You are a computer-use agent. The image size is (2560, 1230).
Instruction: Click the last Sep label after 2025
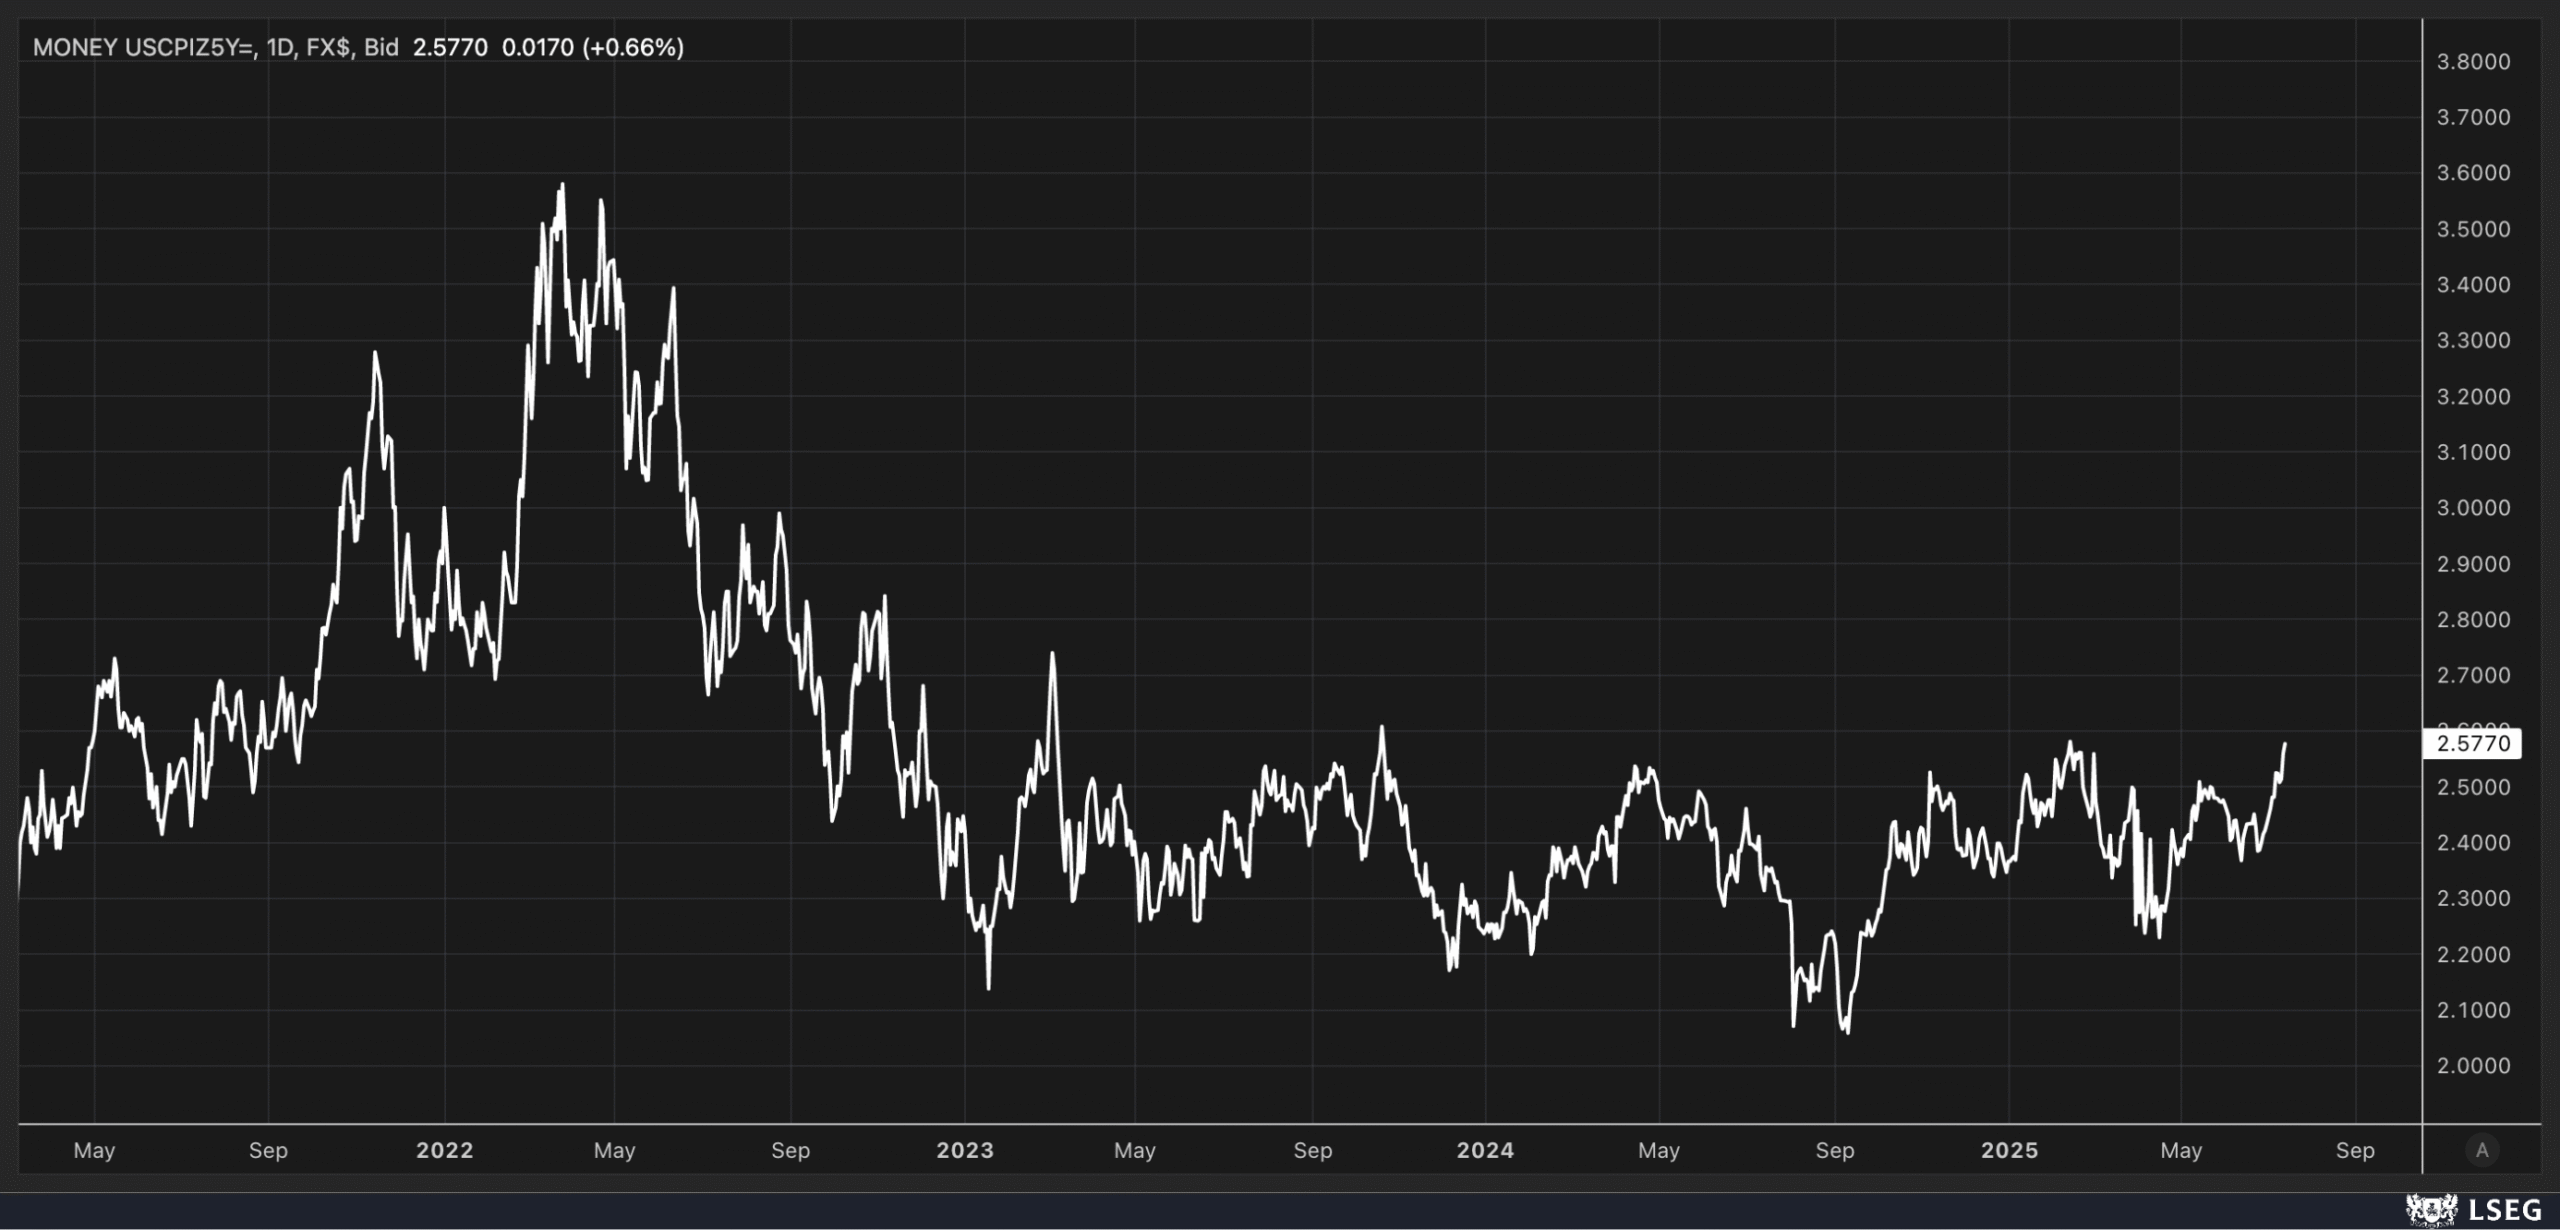(2355, 1151)
